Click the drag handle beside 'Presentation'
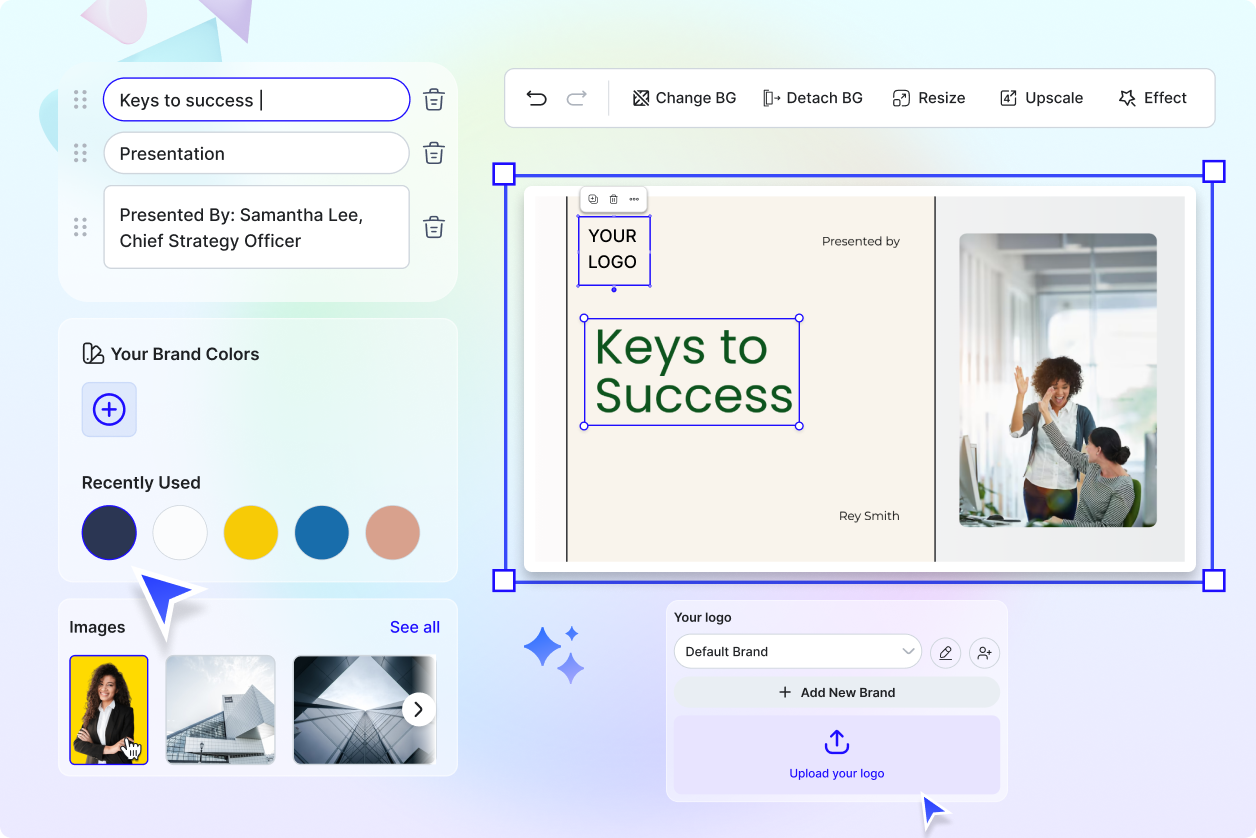 (x=80, y=153)
